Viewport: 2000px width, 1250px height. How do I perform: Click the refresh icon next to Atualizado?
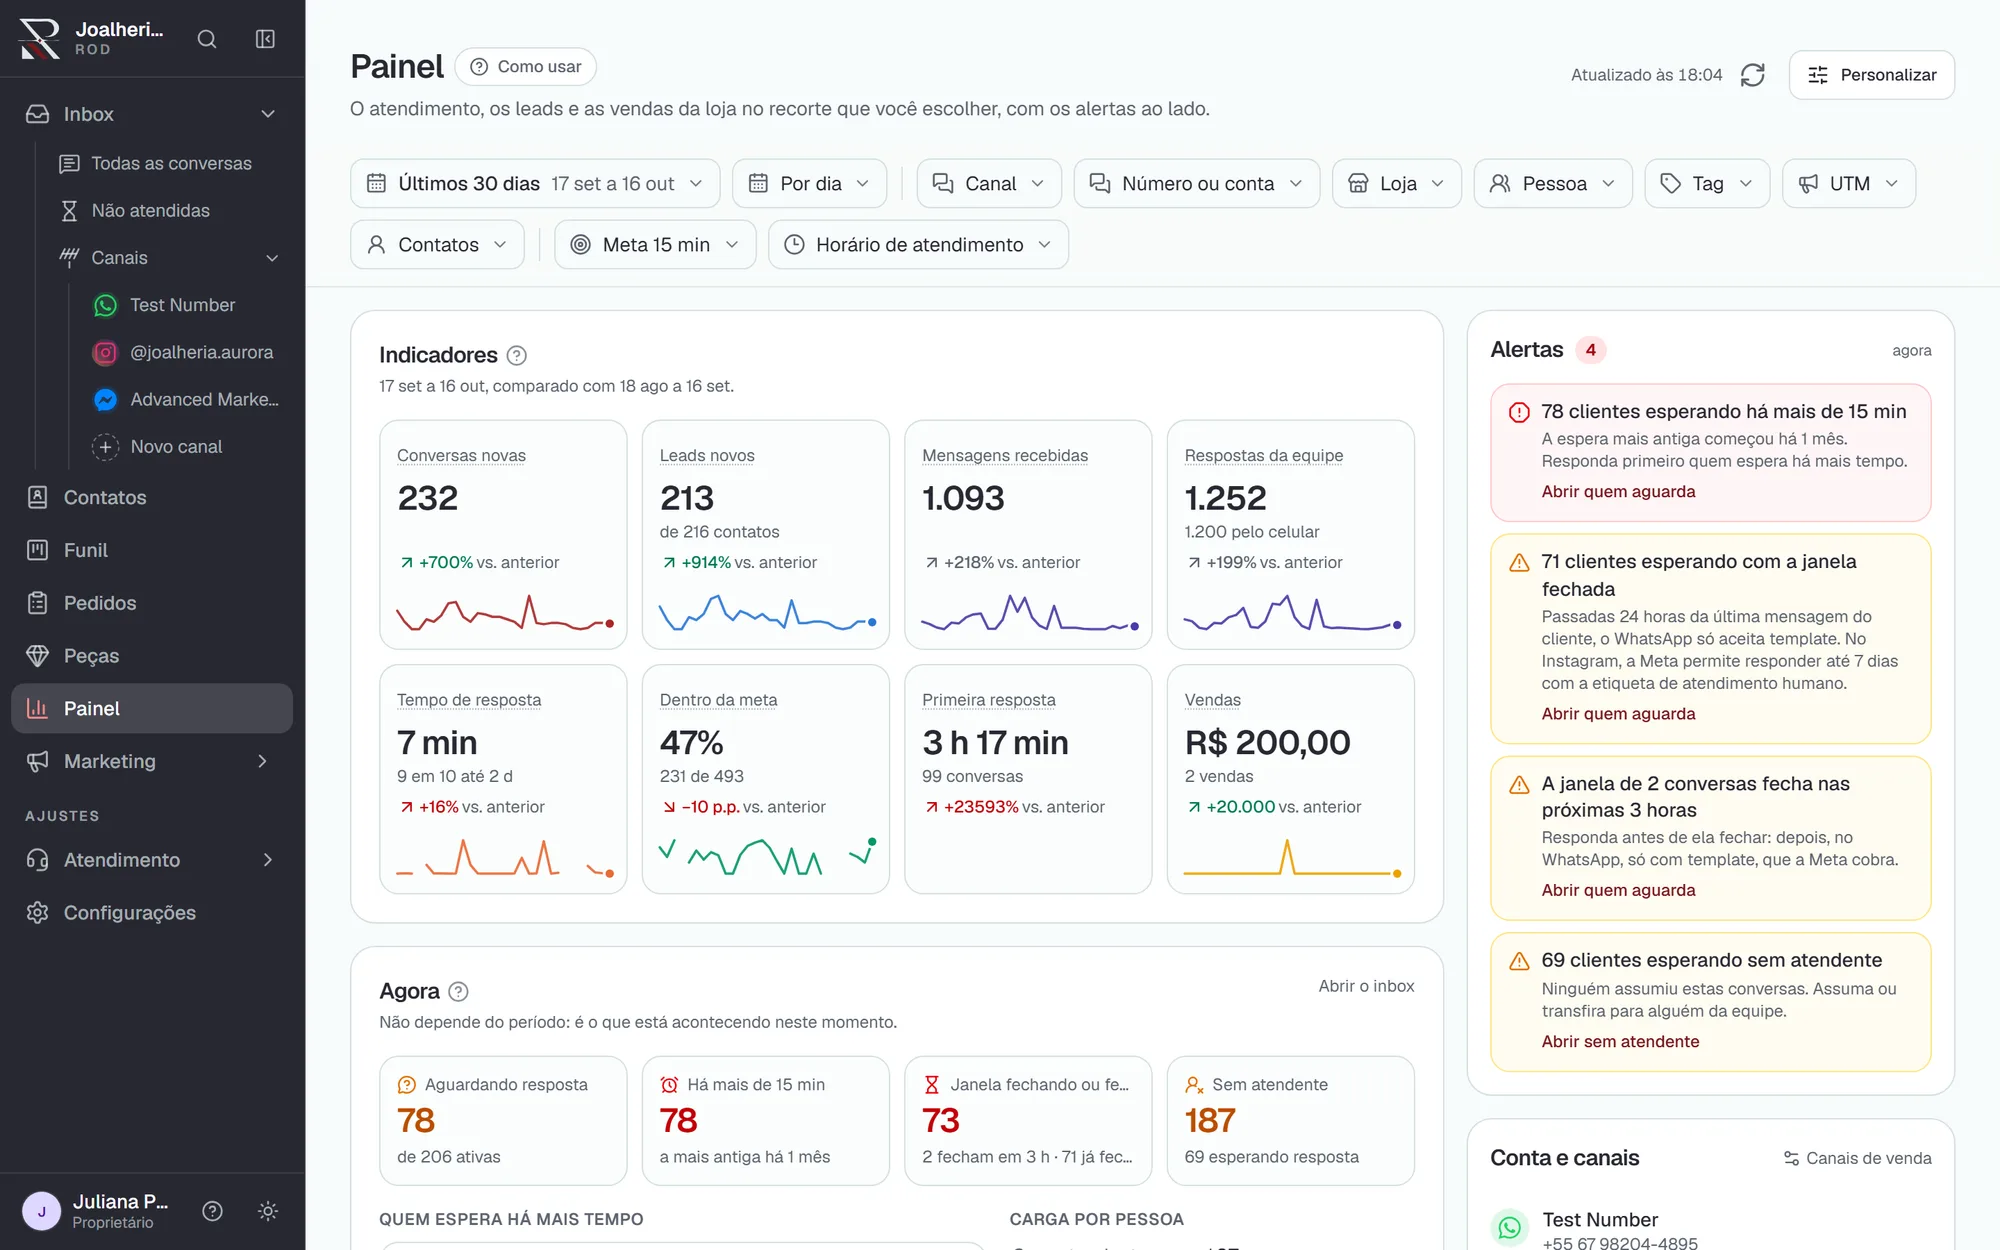(x=1753, y=75)
